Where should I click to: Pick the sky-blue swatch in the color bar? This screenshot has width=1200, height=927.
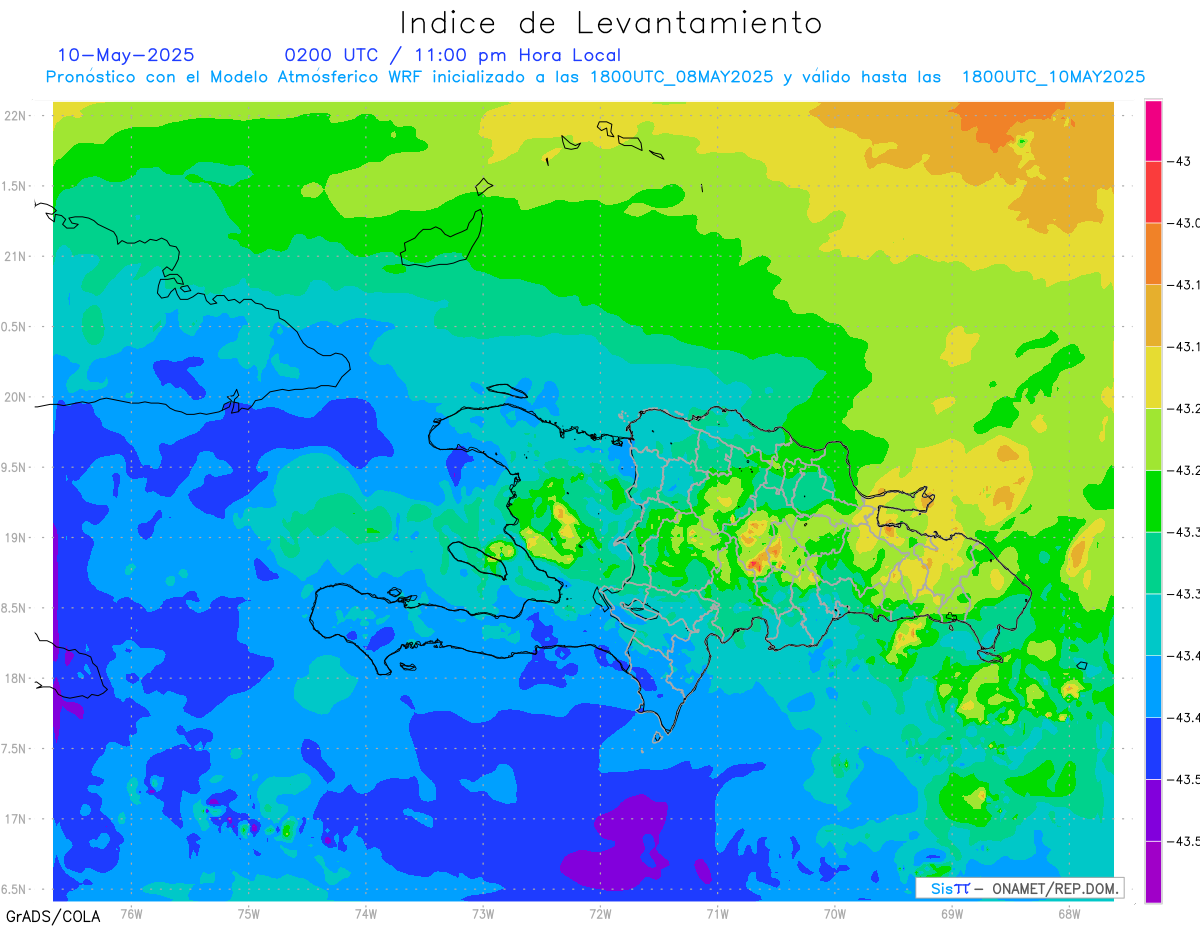(x=1153, y=685)
